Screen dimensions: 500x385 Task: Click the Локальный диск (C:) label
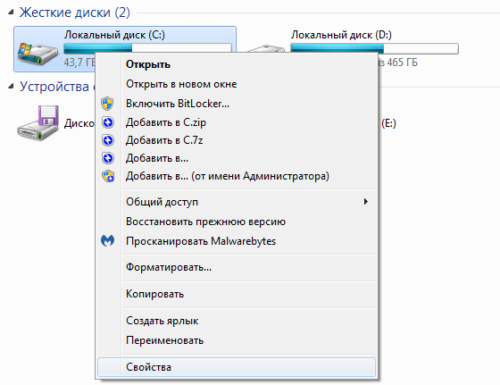coord(115,35)
